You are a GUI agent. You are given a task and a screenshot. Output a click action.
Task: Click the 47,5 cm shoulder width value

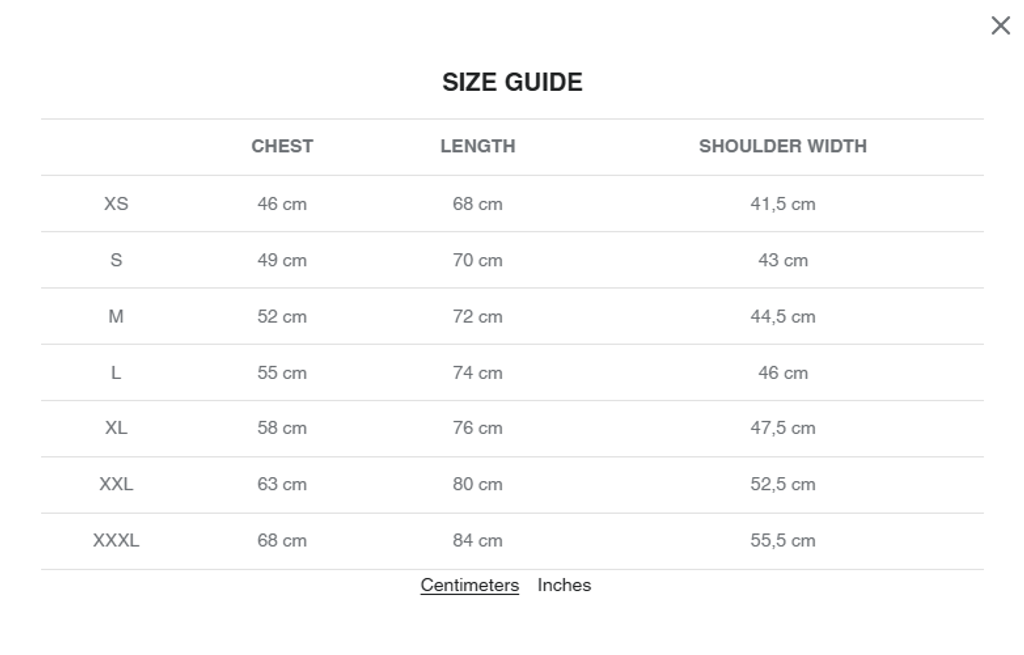pyautogui.click(x=782, y=428)
